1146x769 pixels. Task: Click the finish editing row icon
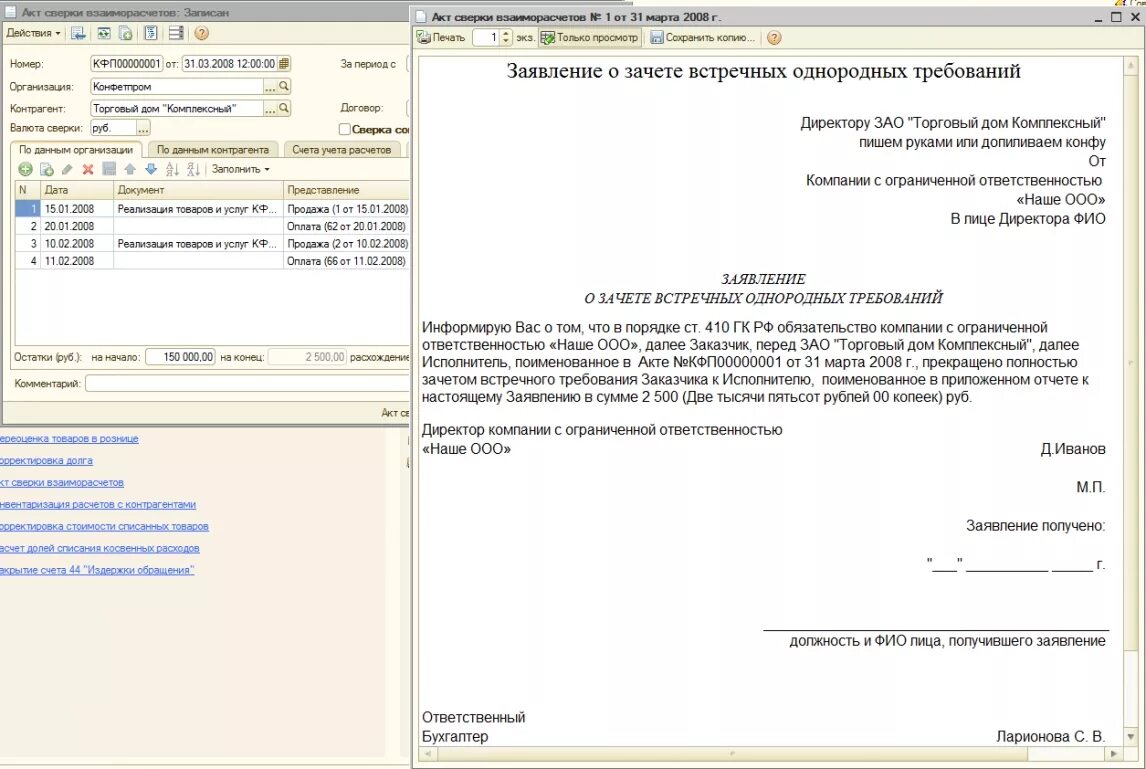(109, 169)
